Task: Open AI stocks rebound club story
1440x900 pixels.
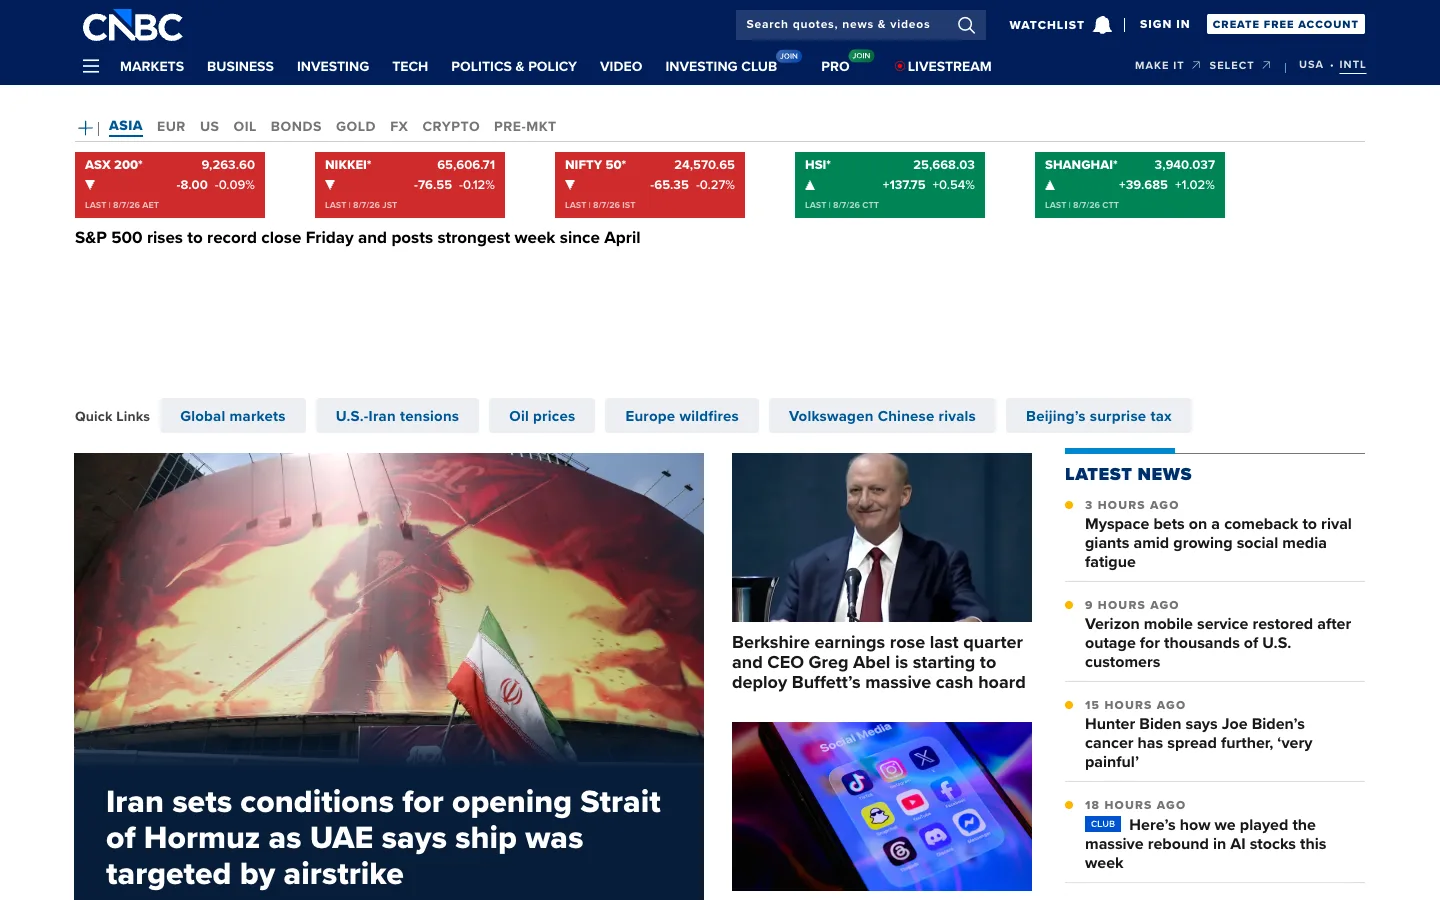Action: (x=1206, y=844)
